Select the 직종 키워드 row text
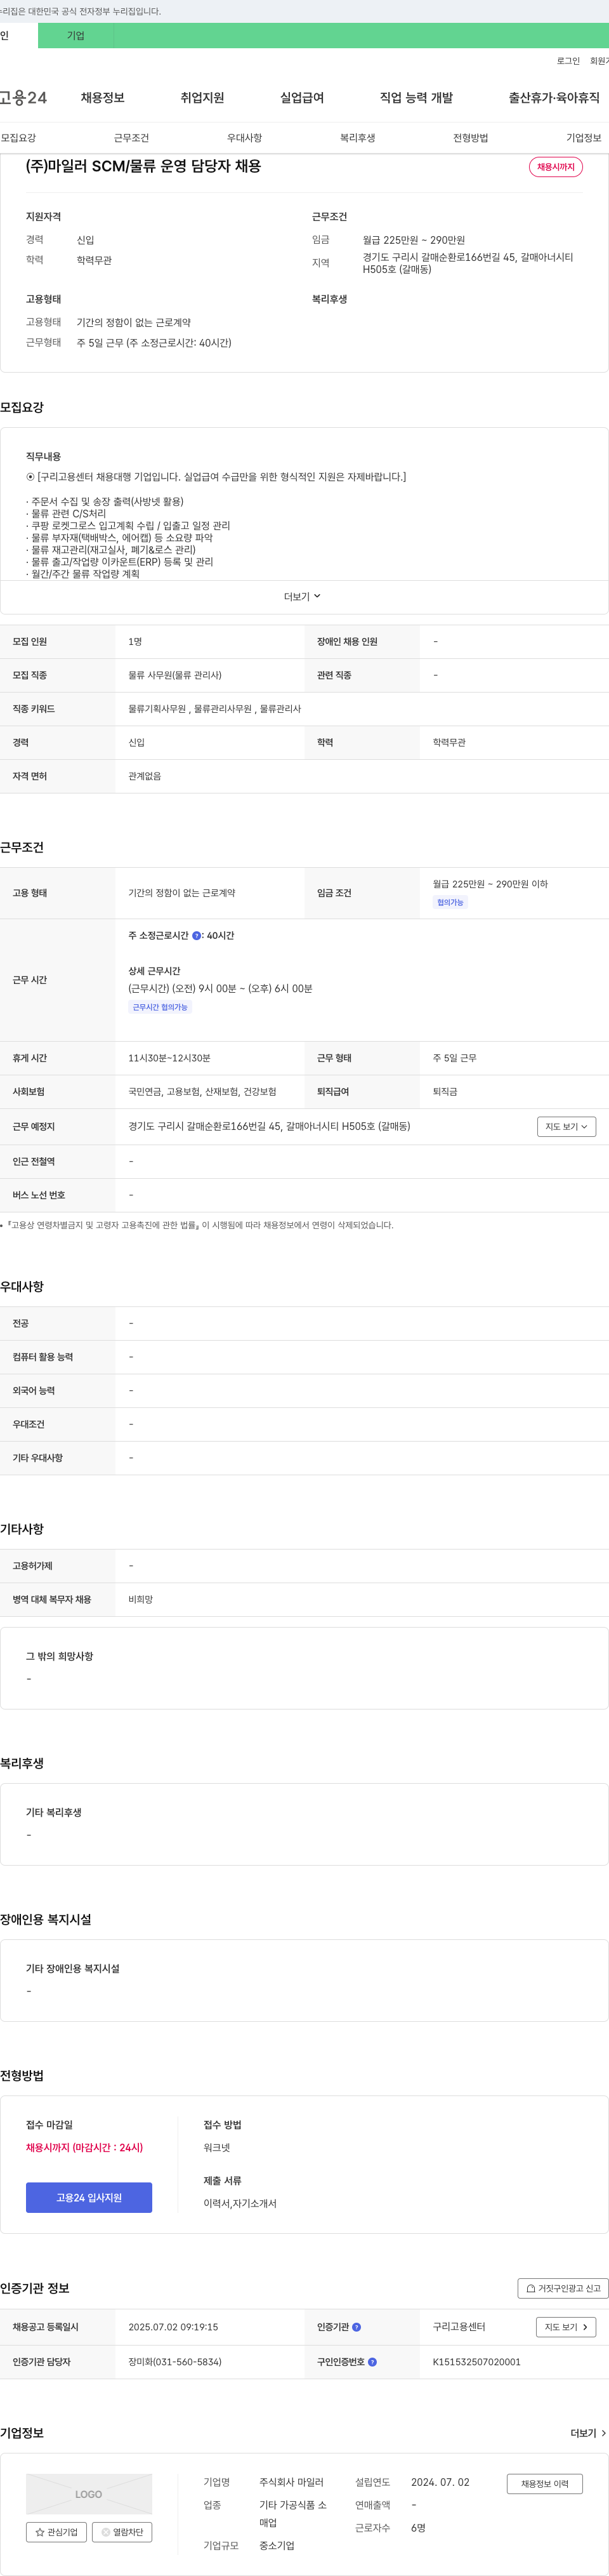 pos(214,709)
